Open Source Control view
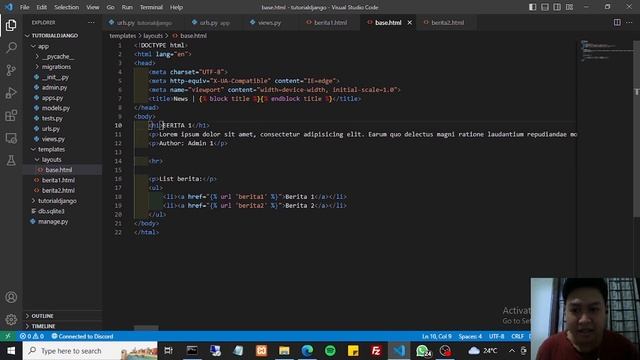 point(11,70)
